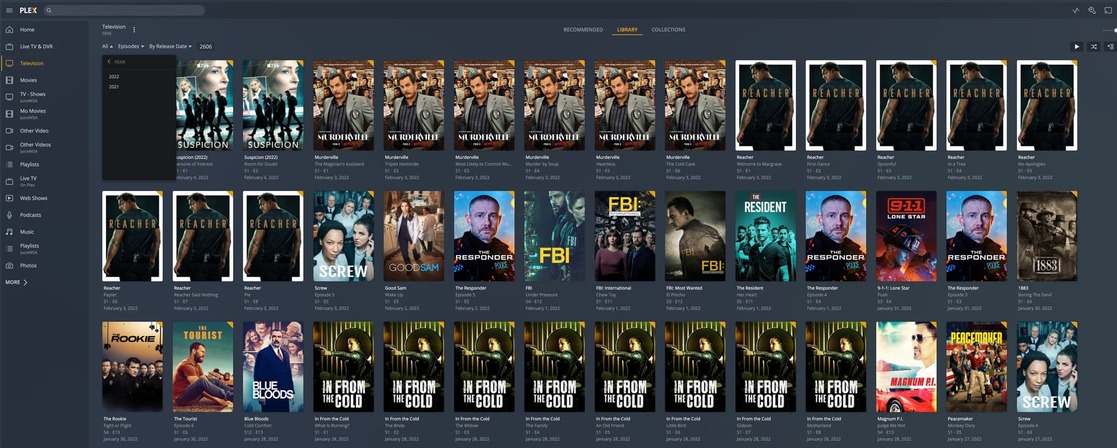Shuffle the Television library

(1093, 46)
